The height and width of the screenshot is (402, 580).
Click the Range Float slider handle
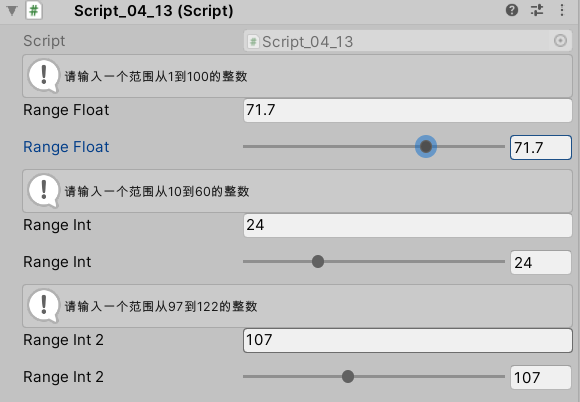coord(426,147)
